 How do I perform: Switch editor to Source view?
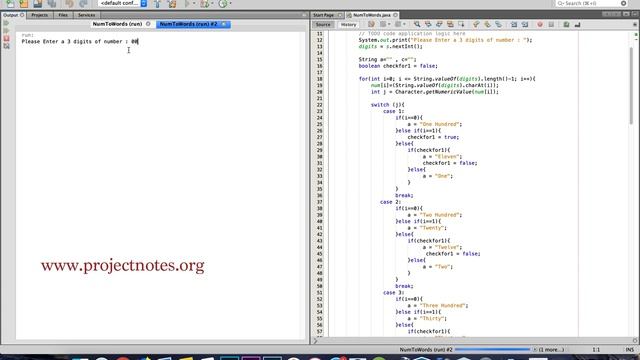click(323, 25)
